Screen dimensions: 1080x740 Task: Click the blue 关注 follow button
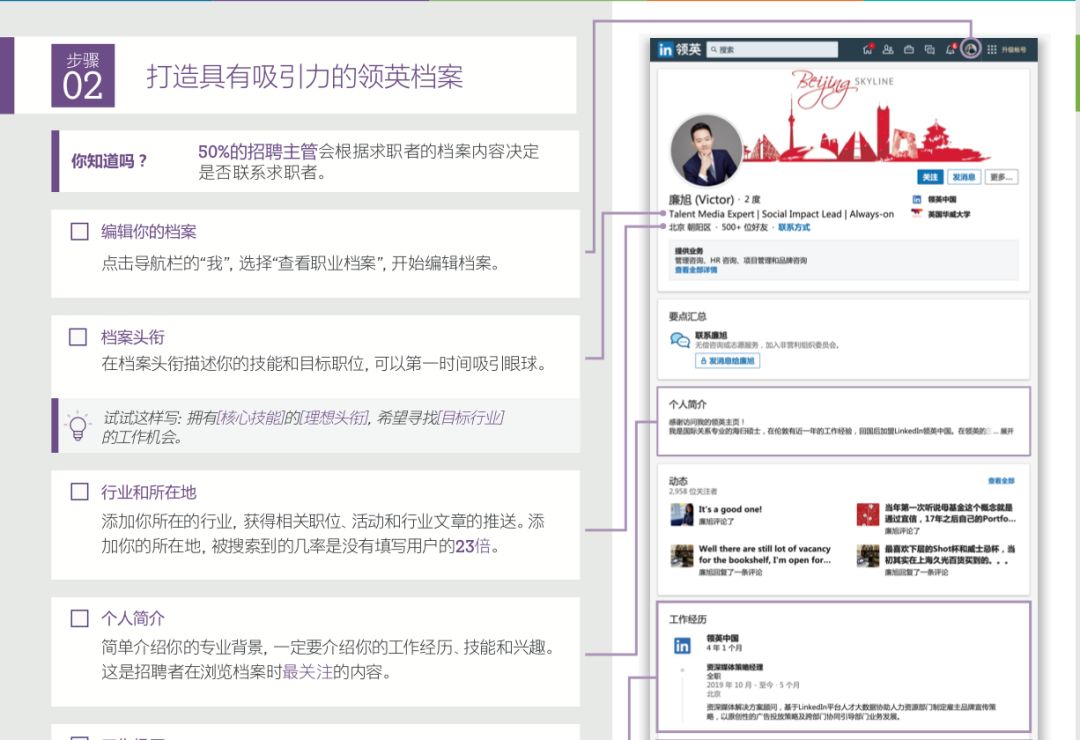[930, 177]
